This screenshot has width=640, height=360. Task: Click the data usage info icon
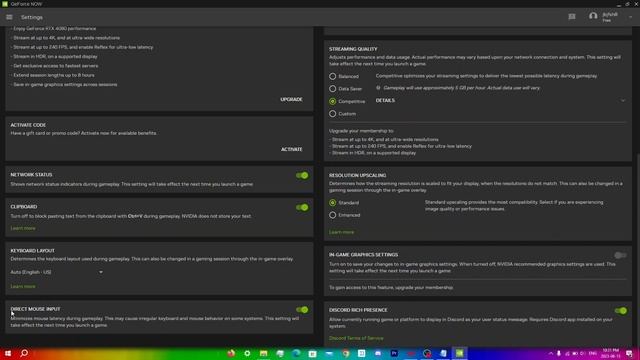click(378, 88)
